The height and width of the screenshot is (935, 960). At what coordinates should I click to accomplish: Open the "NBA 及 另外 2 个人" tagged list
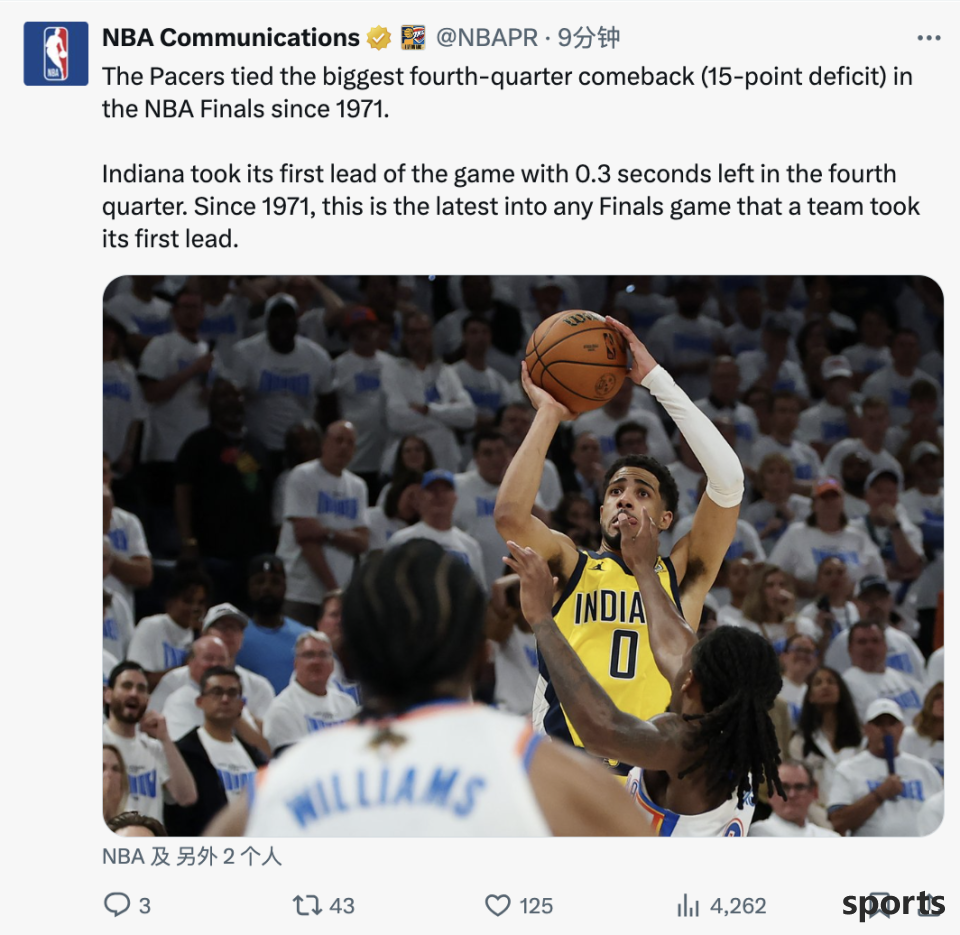[x=192, y=856]
